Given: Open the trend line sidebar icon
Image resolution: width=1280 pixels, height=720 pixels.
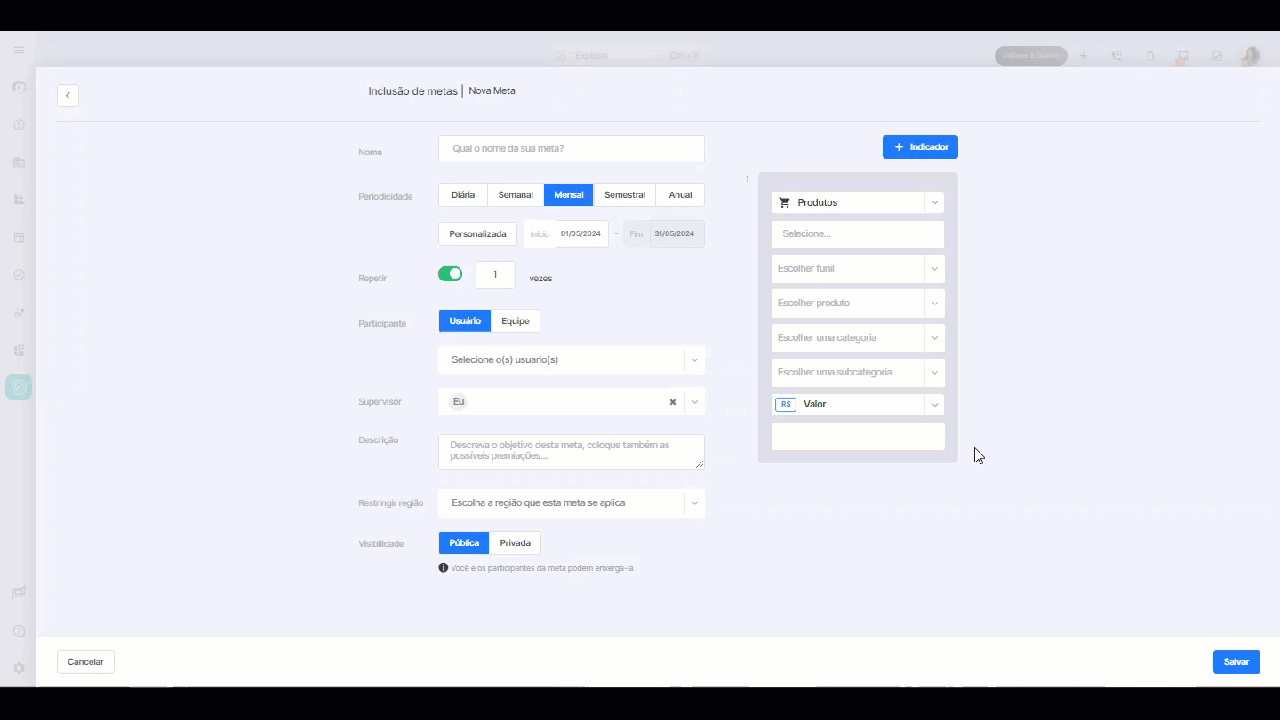Looking at the screenshot, I should pos(19,312).
